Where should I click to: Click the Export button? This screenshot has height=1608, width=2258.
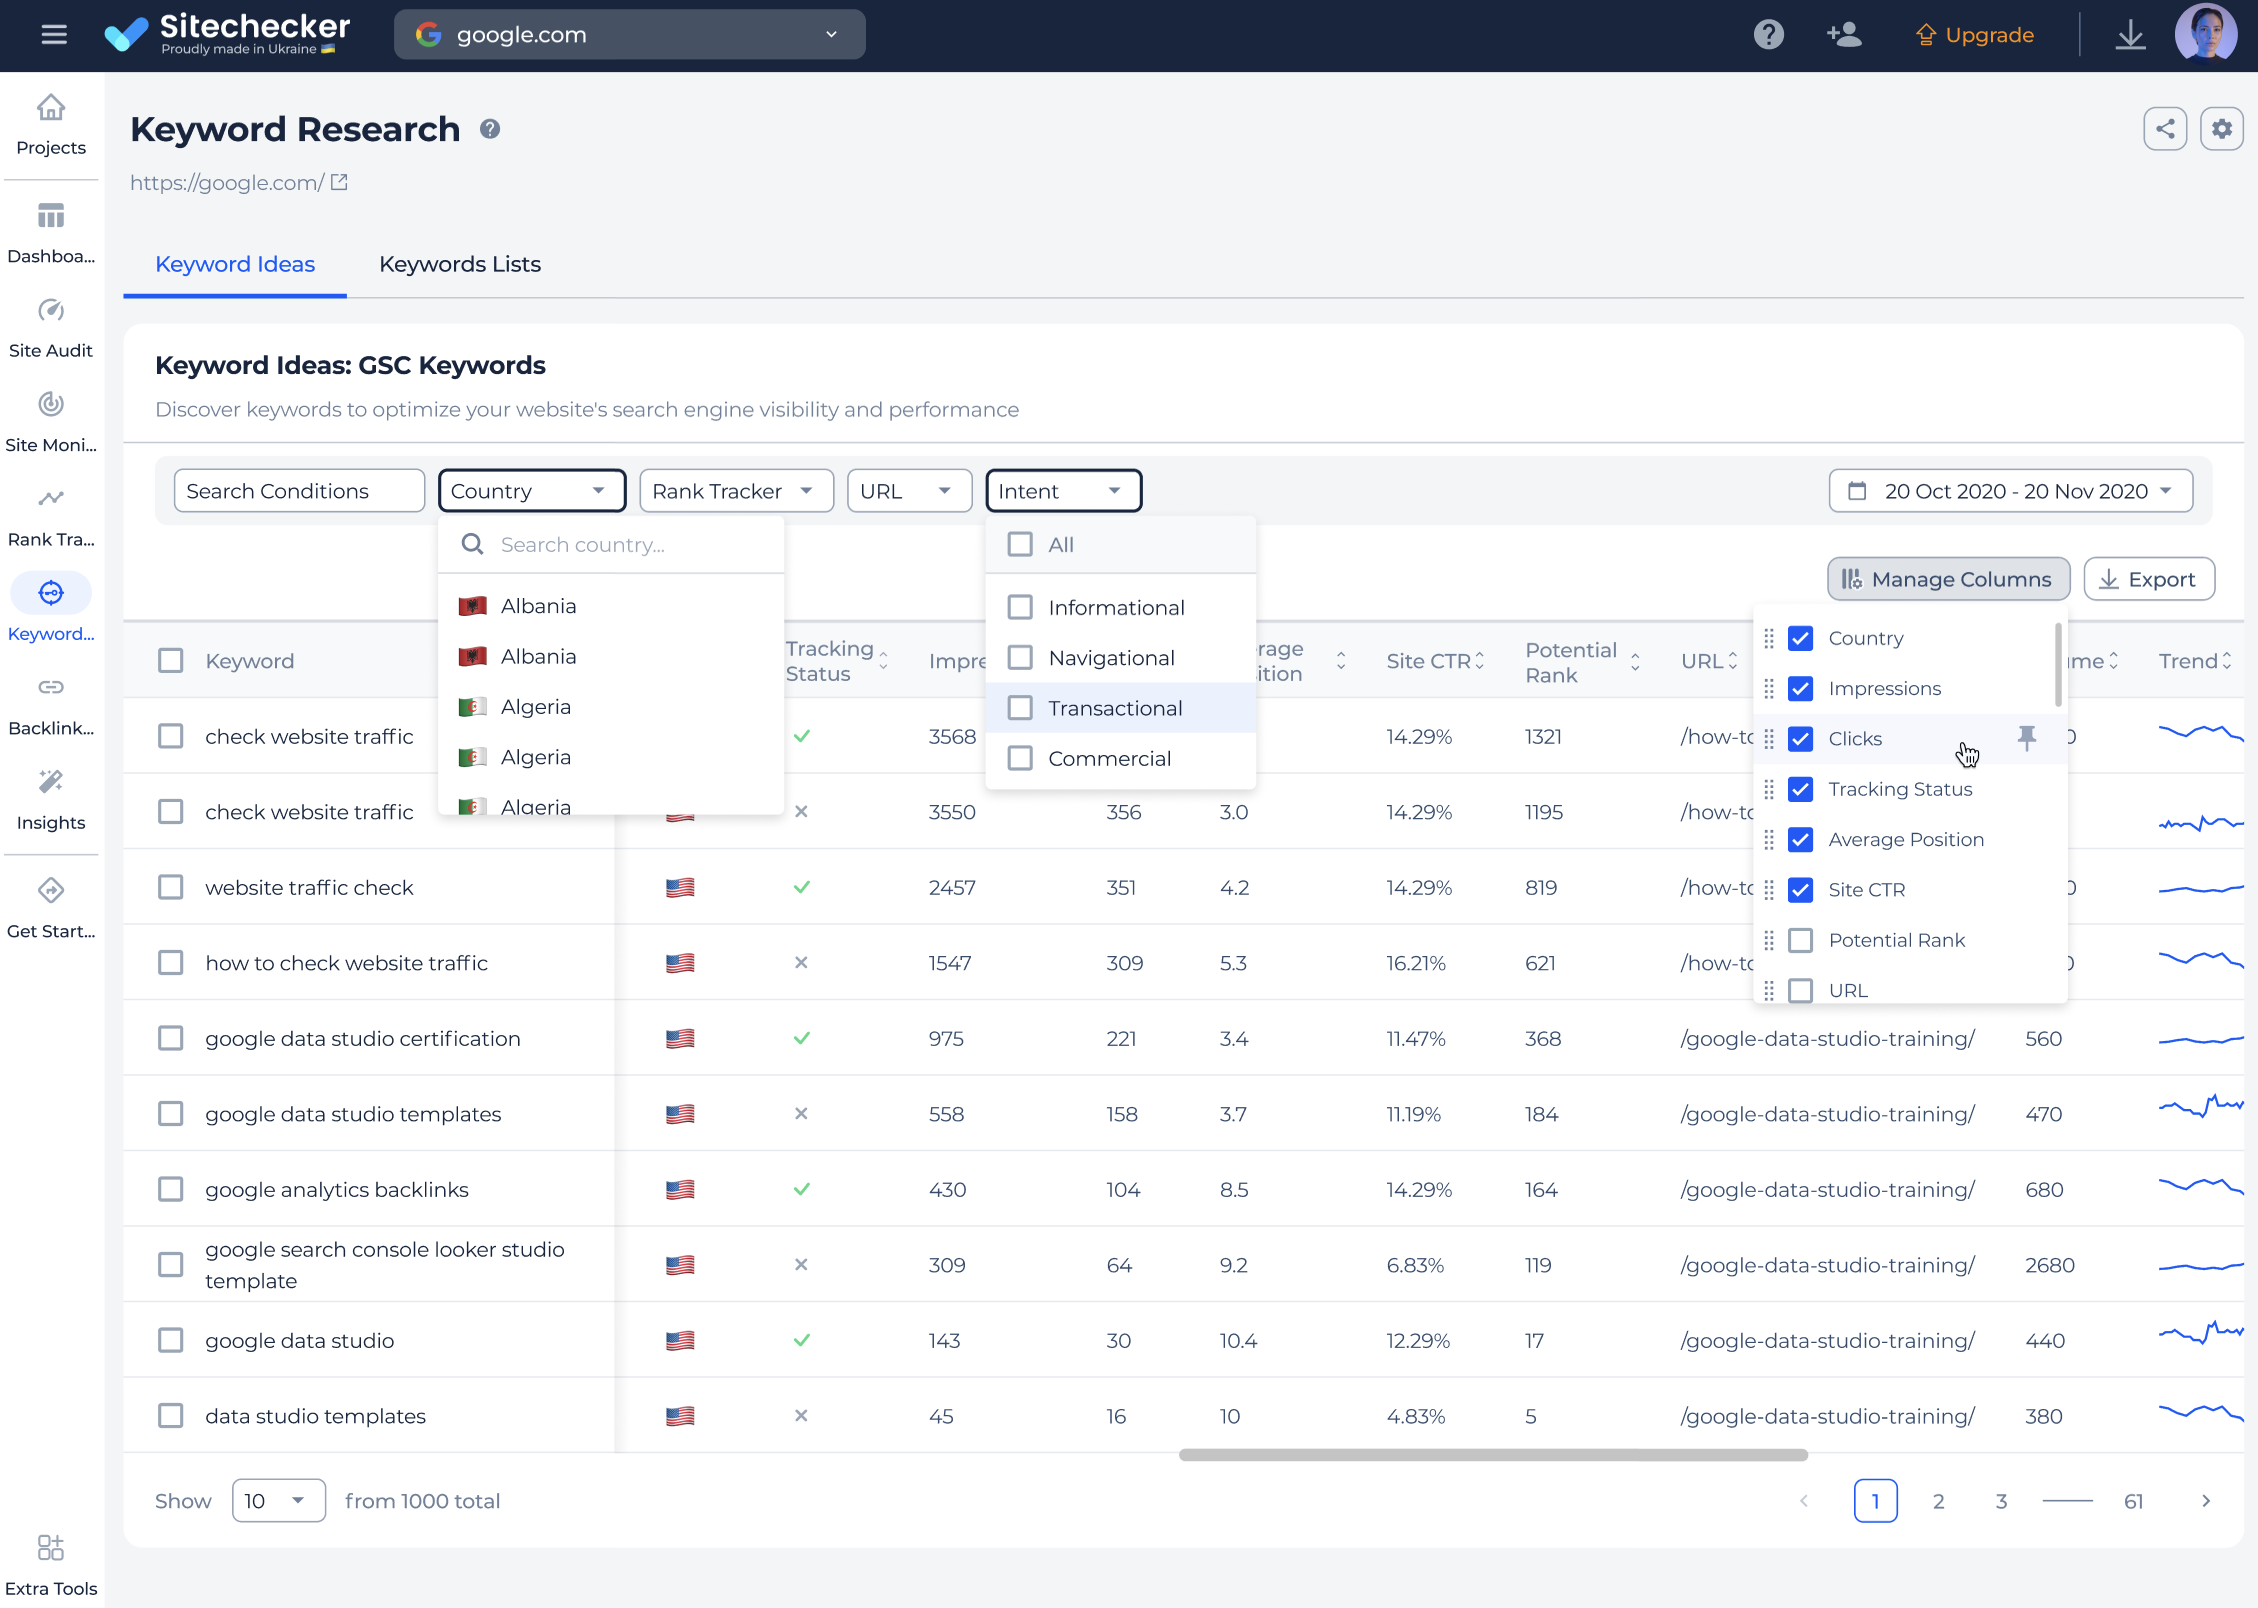click(2148, 579)
